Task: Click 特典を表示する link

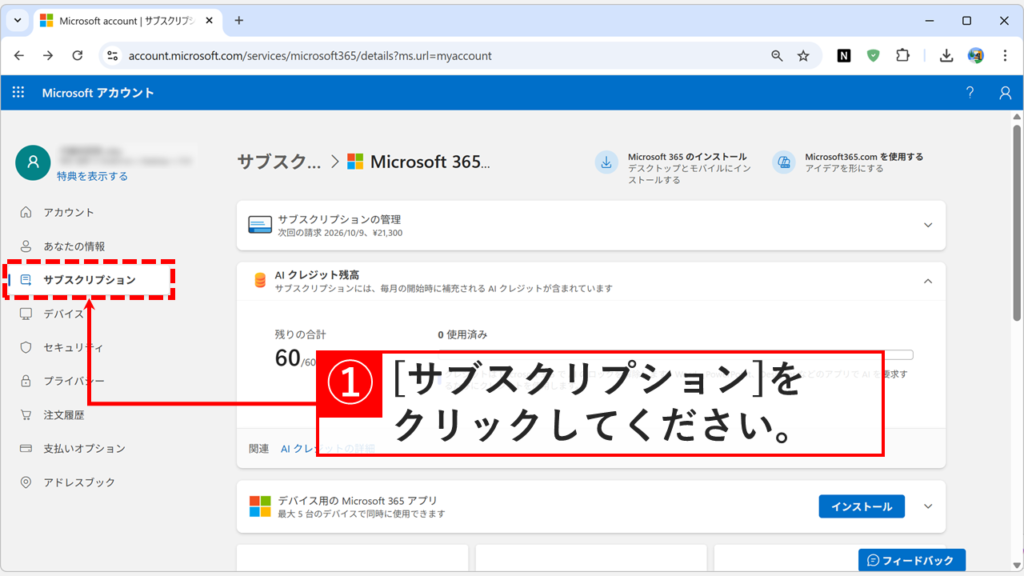Action: (92, 176)
